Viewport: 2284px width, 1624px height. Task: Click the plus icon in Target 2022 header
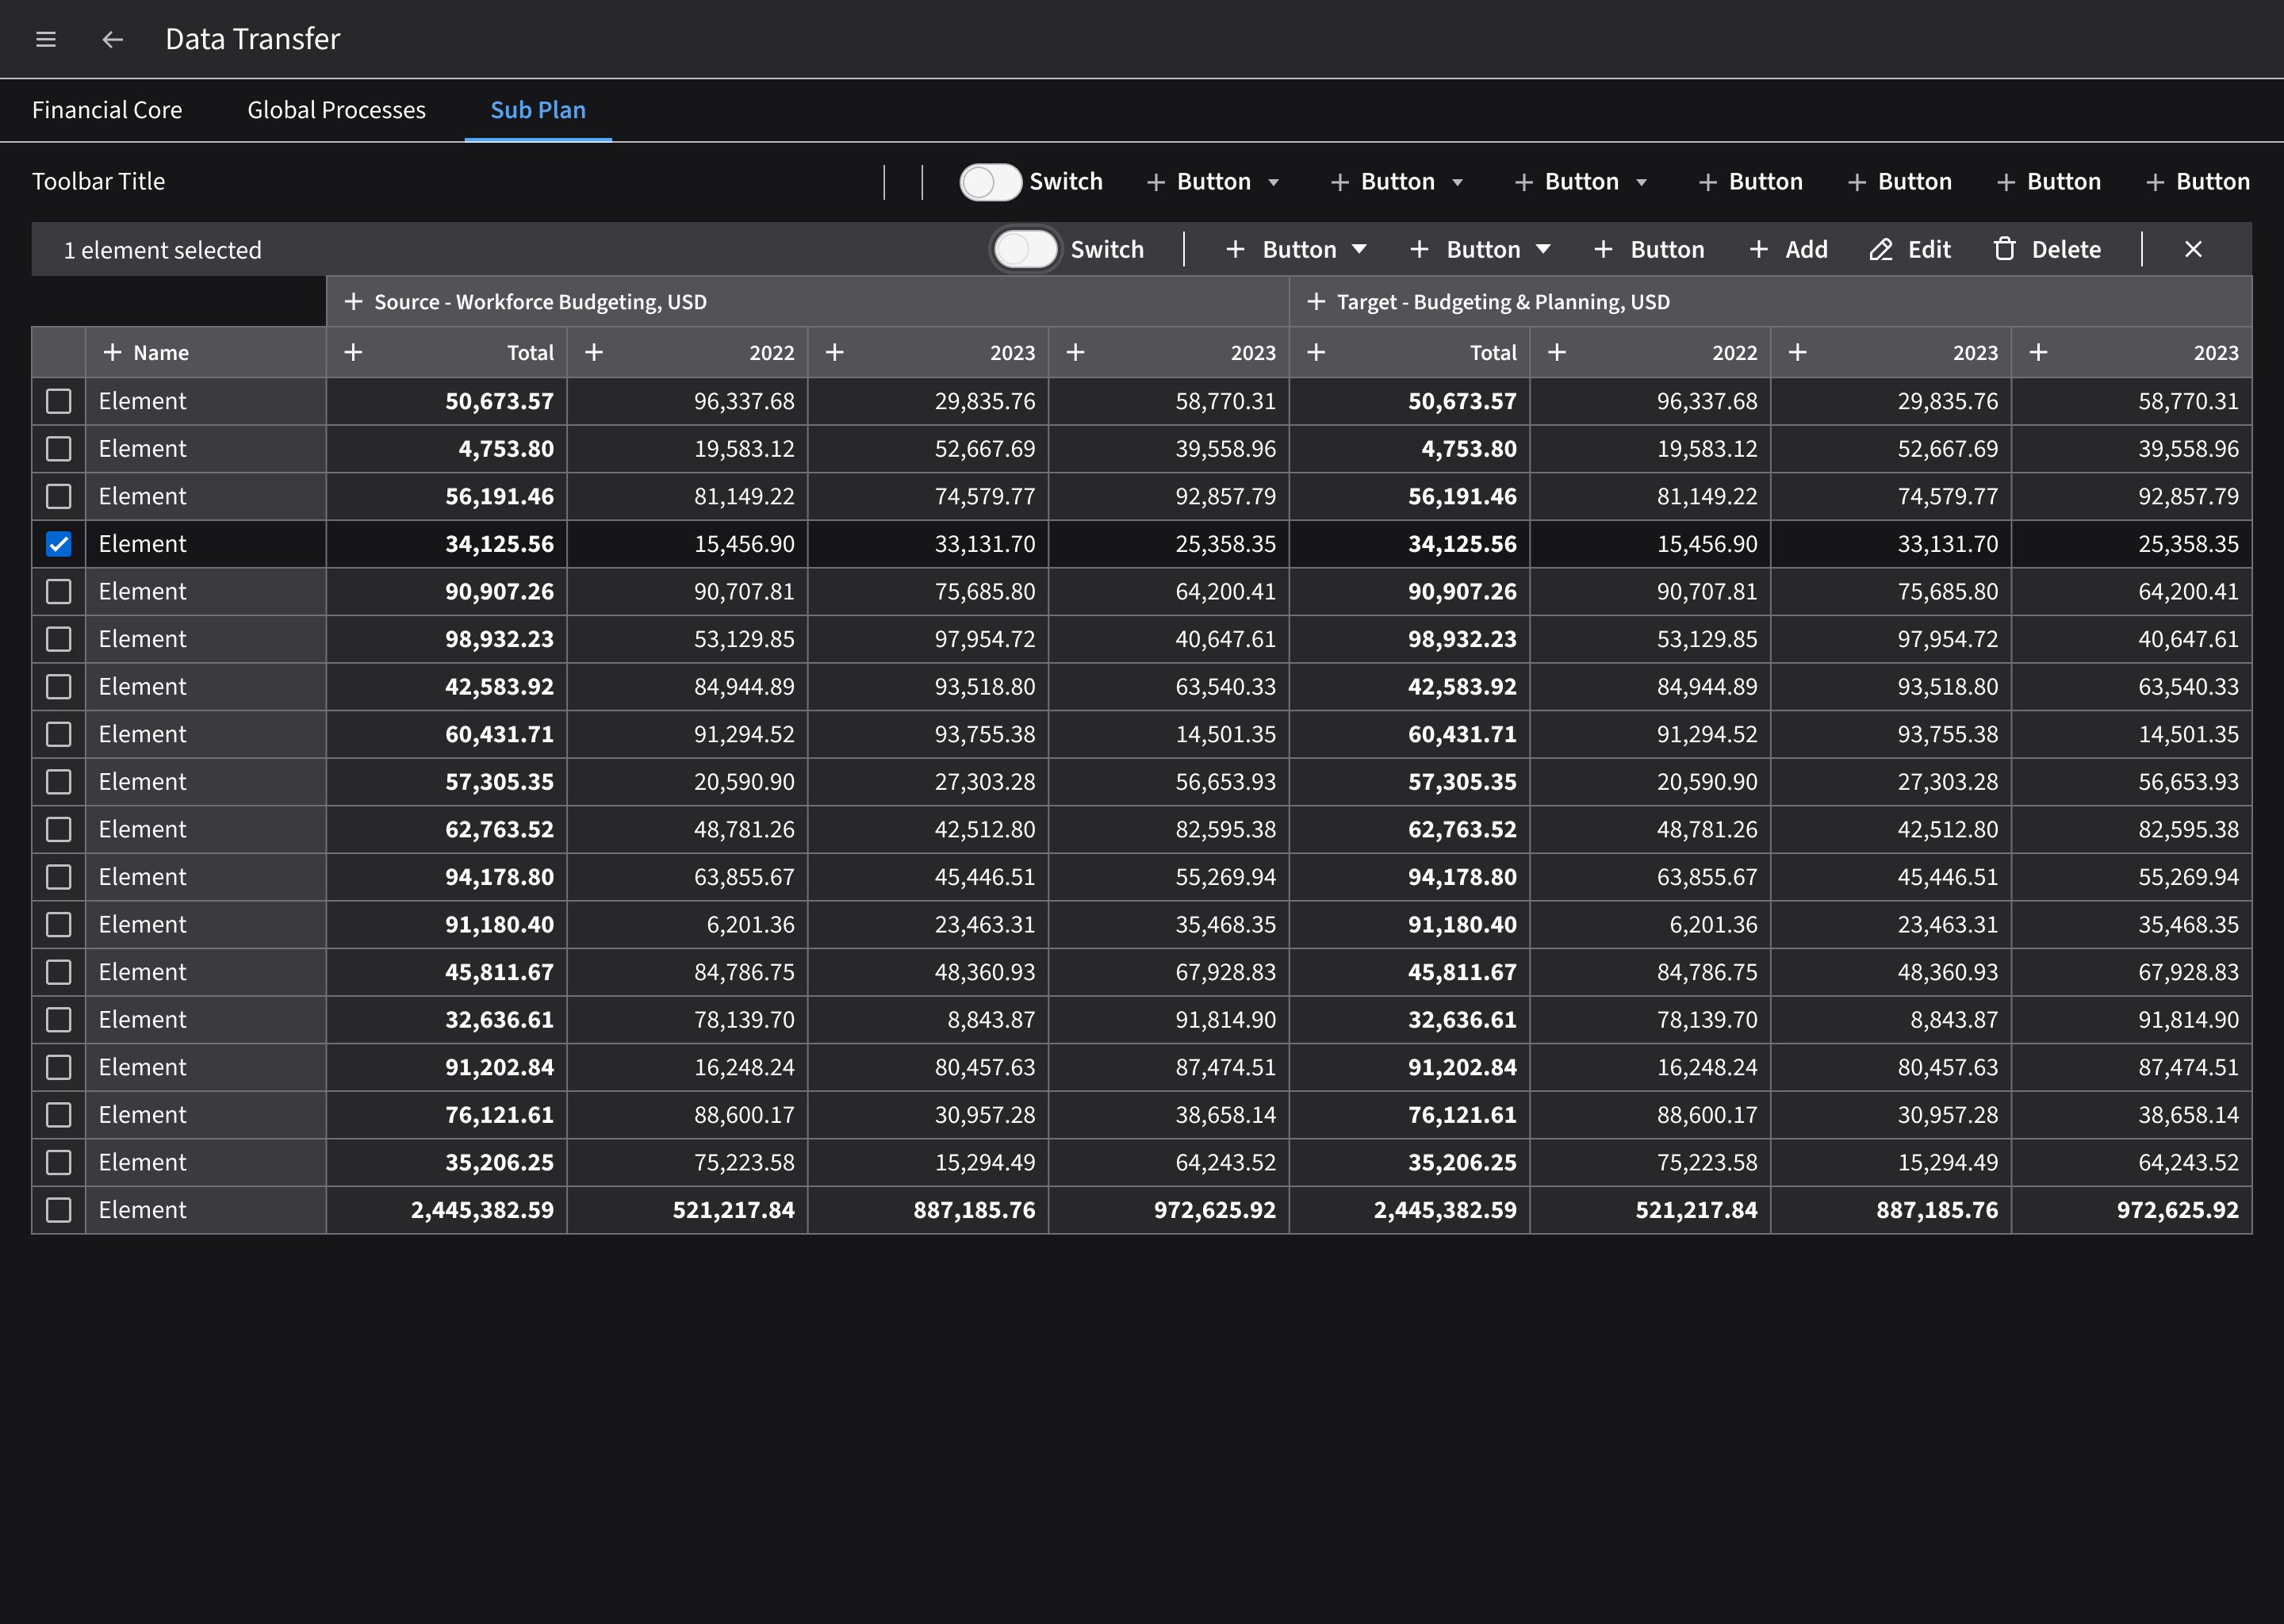pos(1557,353)
